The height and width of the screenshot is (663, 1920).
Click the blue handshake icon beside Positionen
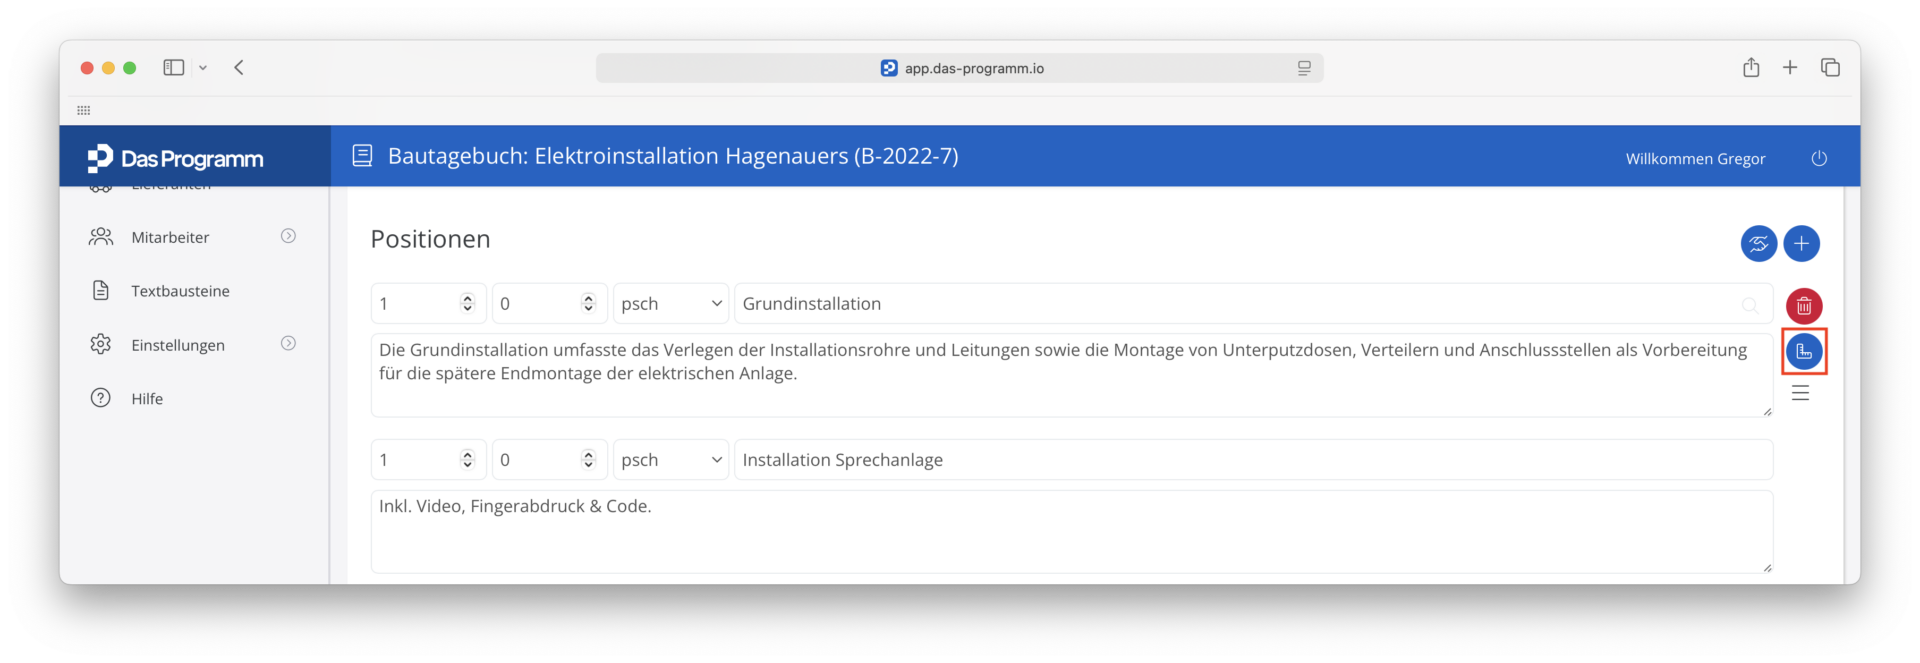tap(1758, 243)
